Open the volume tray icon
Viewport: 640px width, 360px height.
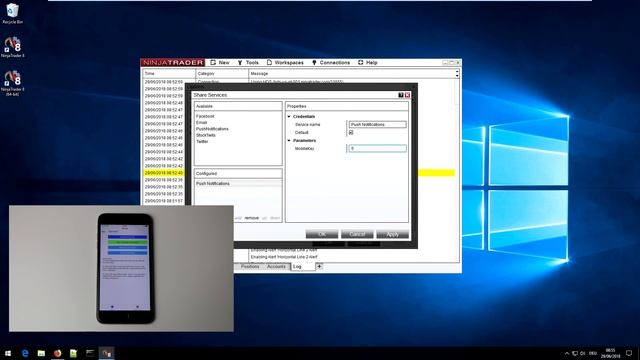tap(583, 353)
